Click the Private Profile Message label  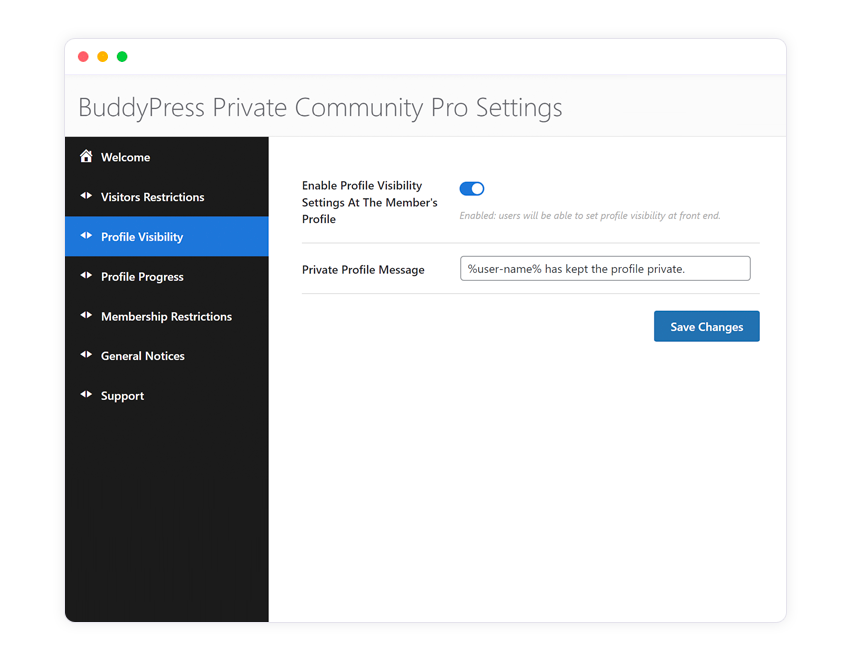click(363, 269)
